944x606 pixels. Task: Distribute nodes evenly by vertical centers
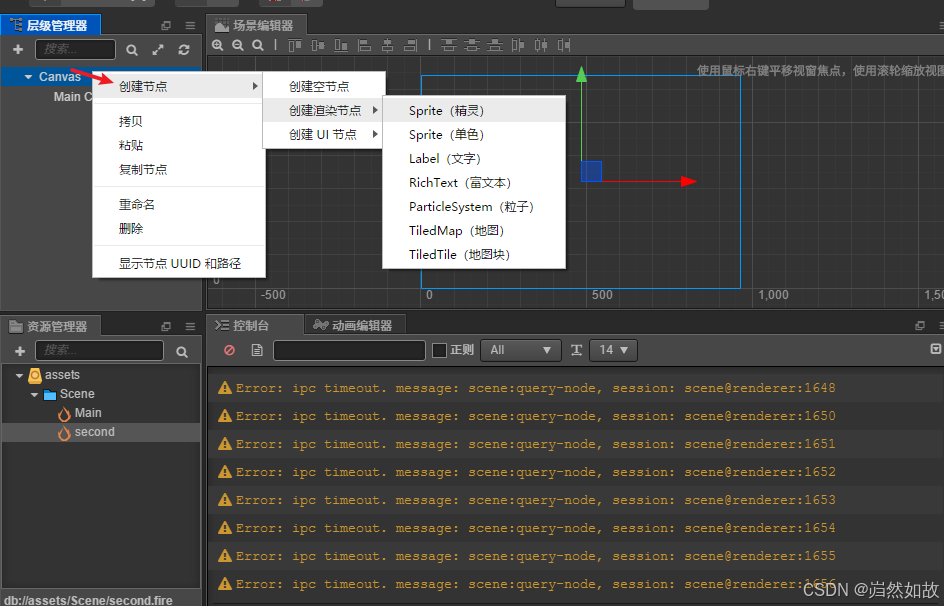[472, 45]
